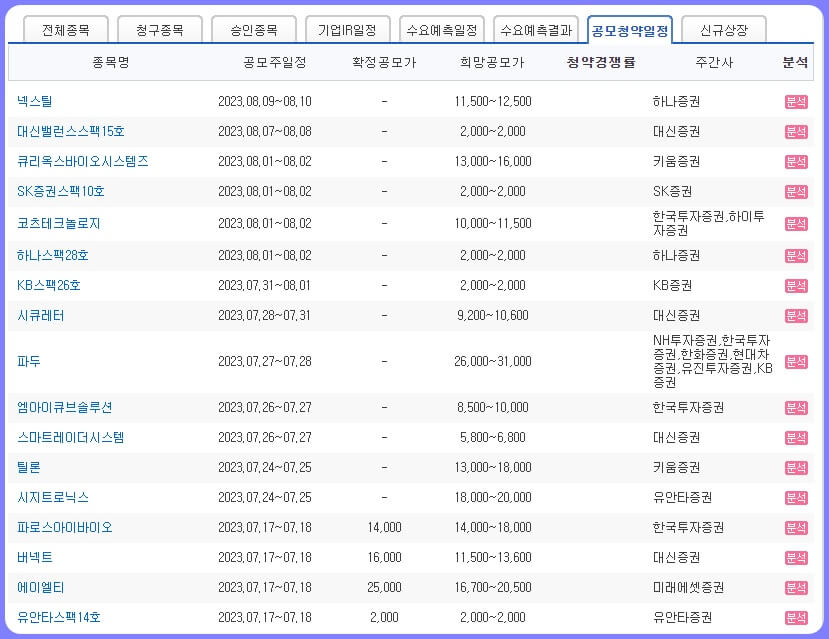Click the KB스팩26호 link
The width and height of the screenshot is (829, 639).
coord(49,285)
